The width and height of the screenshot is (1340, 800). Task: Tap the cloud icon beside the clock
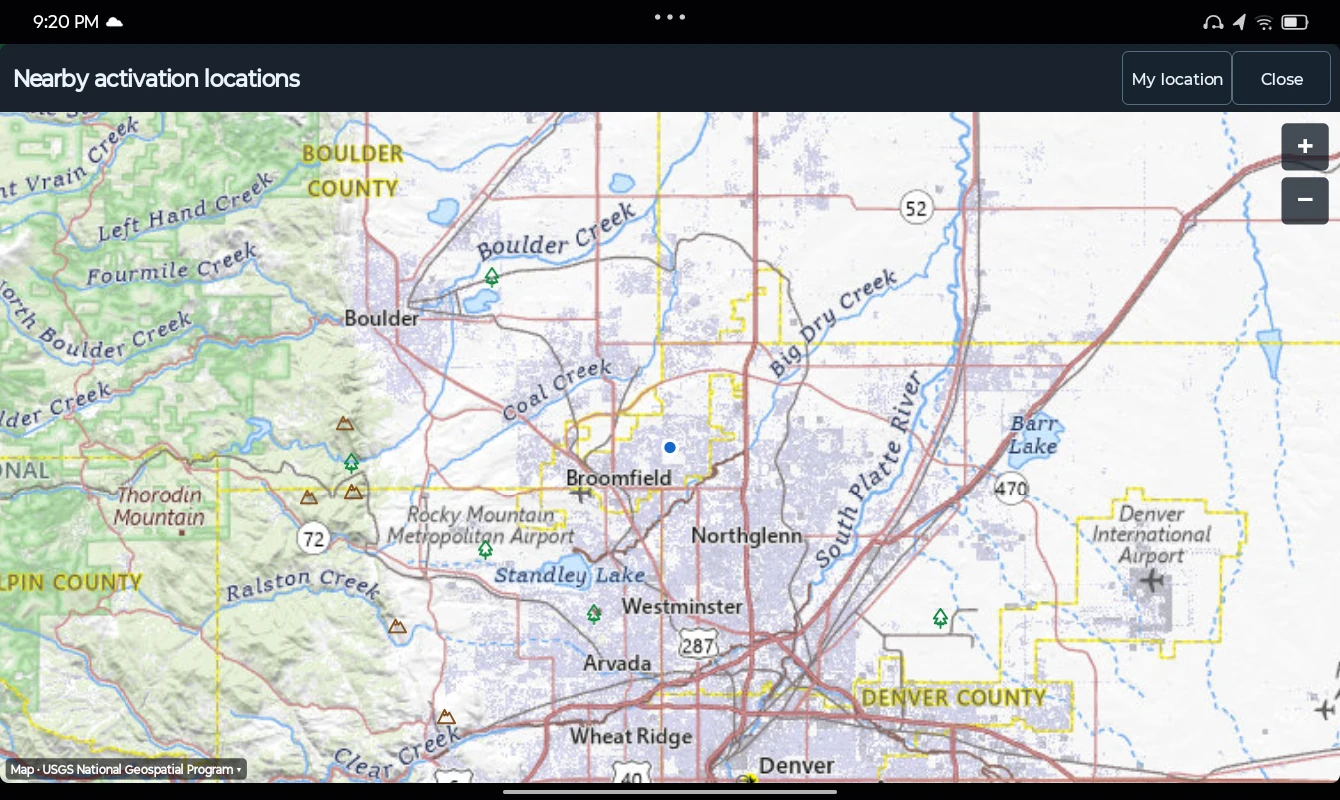[115, 22]
